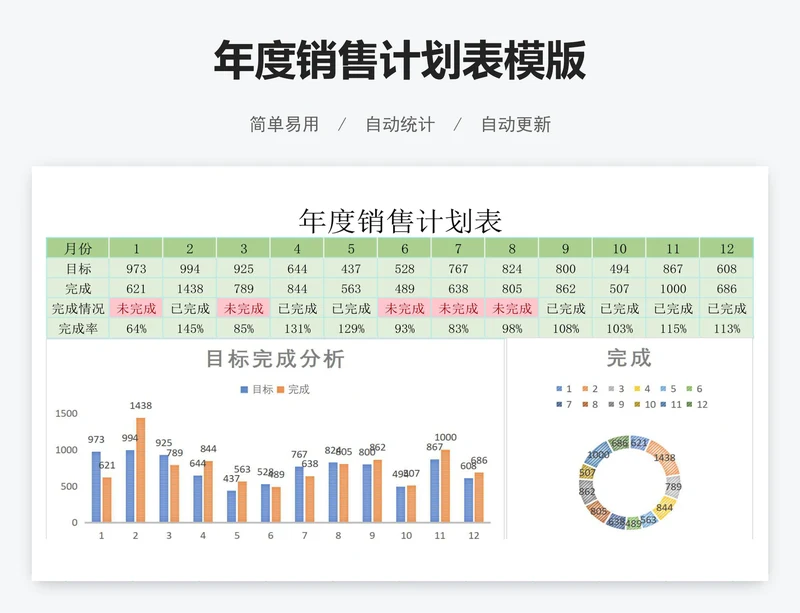Click month 6 column header cell
800x613 pixels.
coord(405,248)
